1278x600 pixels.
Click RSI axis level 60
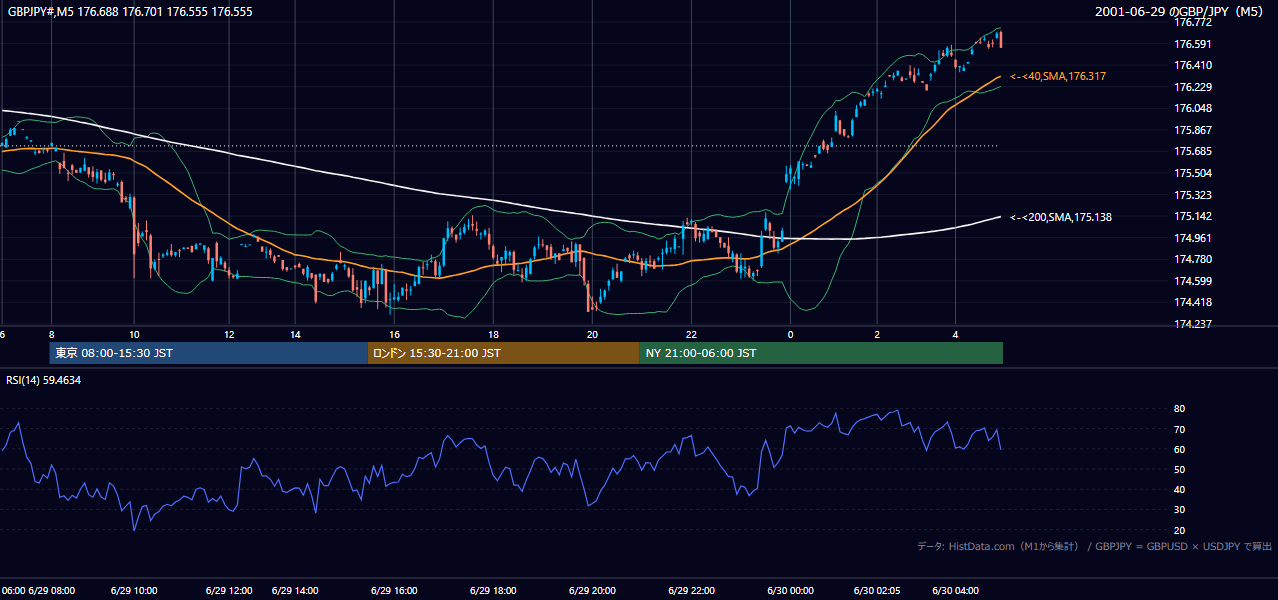coord(1180,449)
